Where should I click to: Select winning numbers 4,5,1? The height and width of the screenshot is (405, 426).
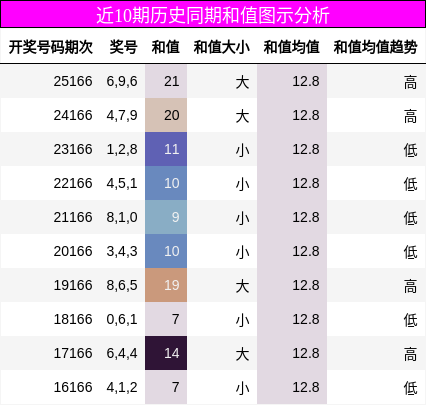(x=122, y=184)
